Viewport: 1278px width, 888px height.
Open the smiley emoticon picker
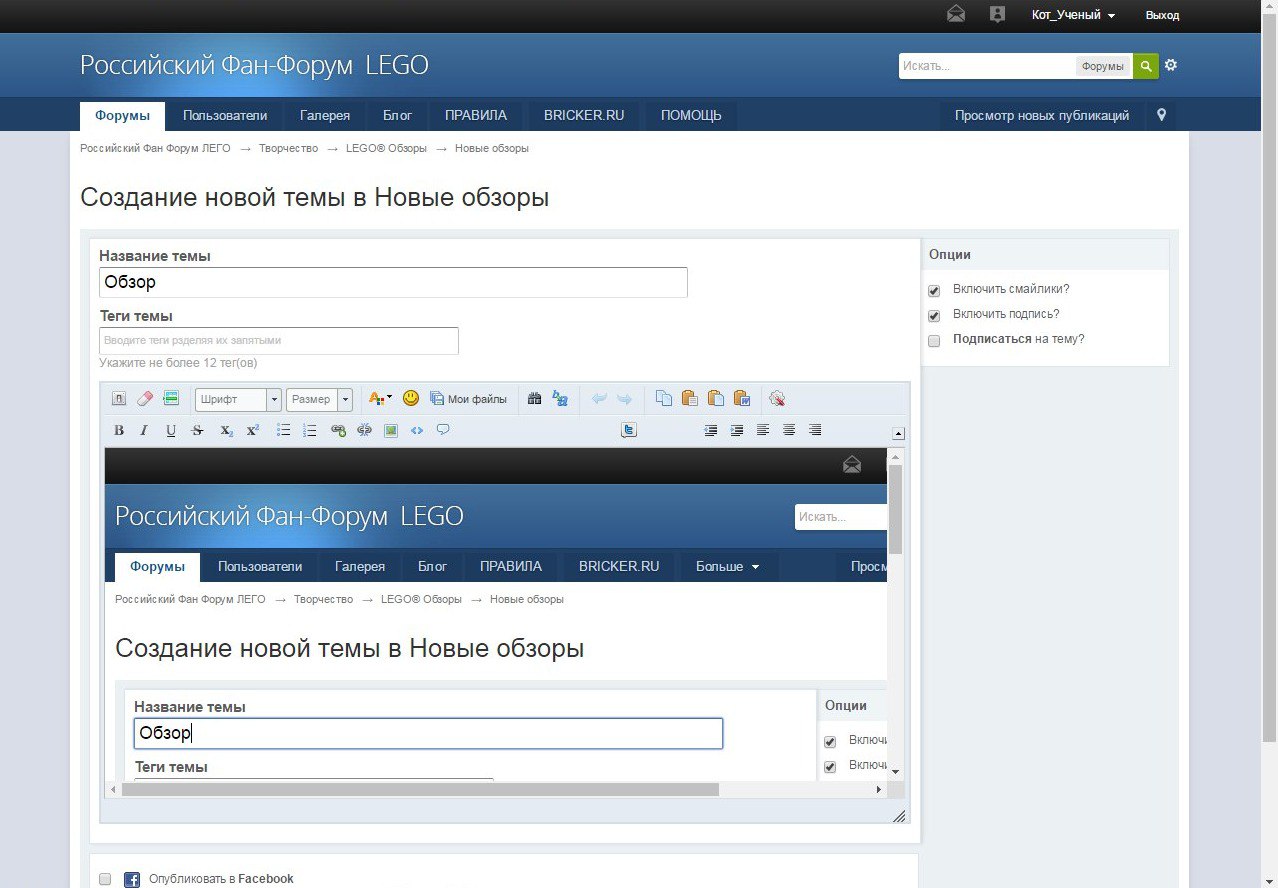coord(411,398)
